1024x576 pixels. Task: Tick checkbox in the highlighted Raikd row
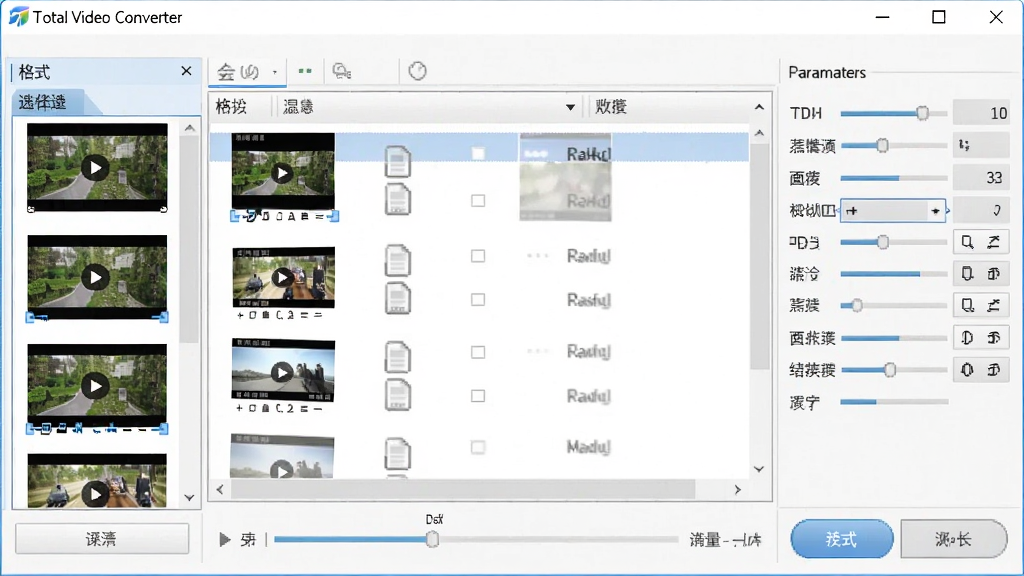click(478, 153)
